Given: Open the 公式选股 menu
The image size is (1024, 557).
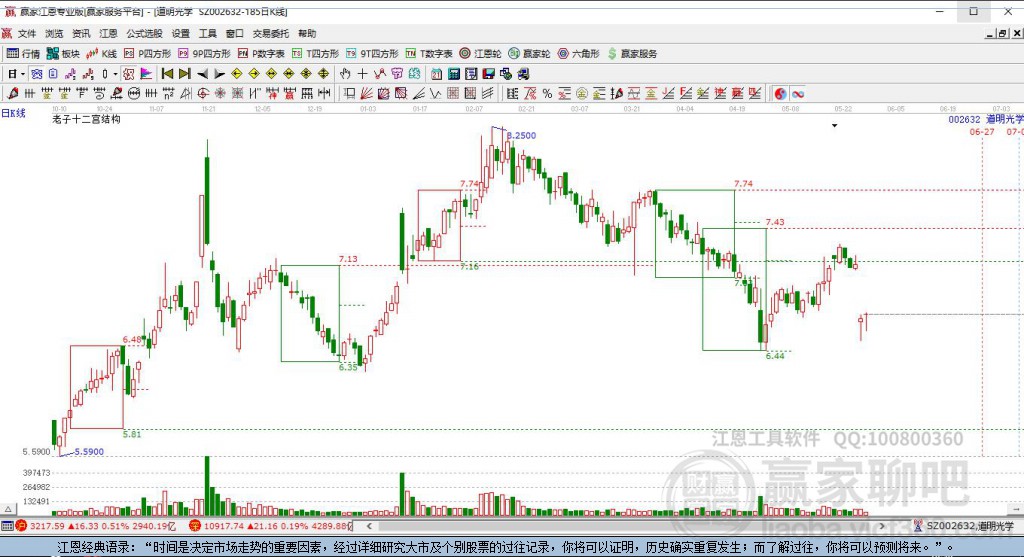Looking at the screenshot, I should click(x=144, y=33).
